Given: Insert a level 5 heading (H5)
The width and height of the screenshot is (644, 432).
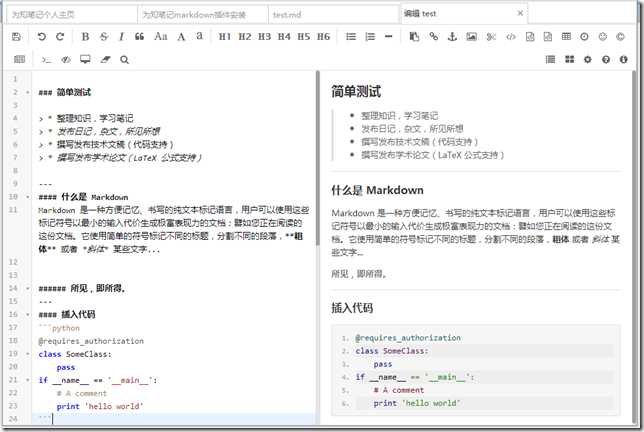Looking at the screenshot, I should pyautogui.click(x=304, y=37).
